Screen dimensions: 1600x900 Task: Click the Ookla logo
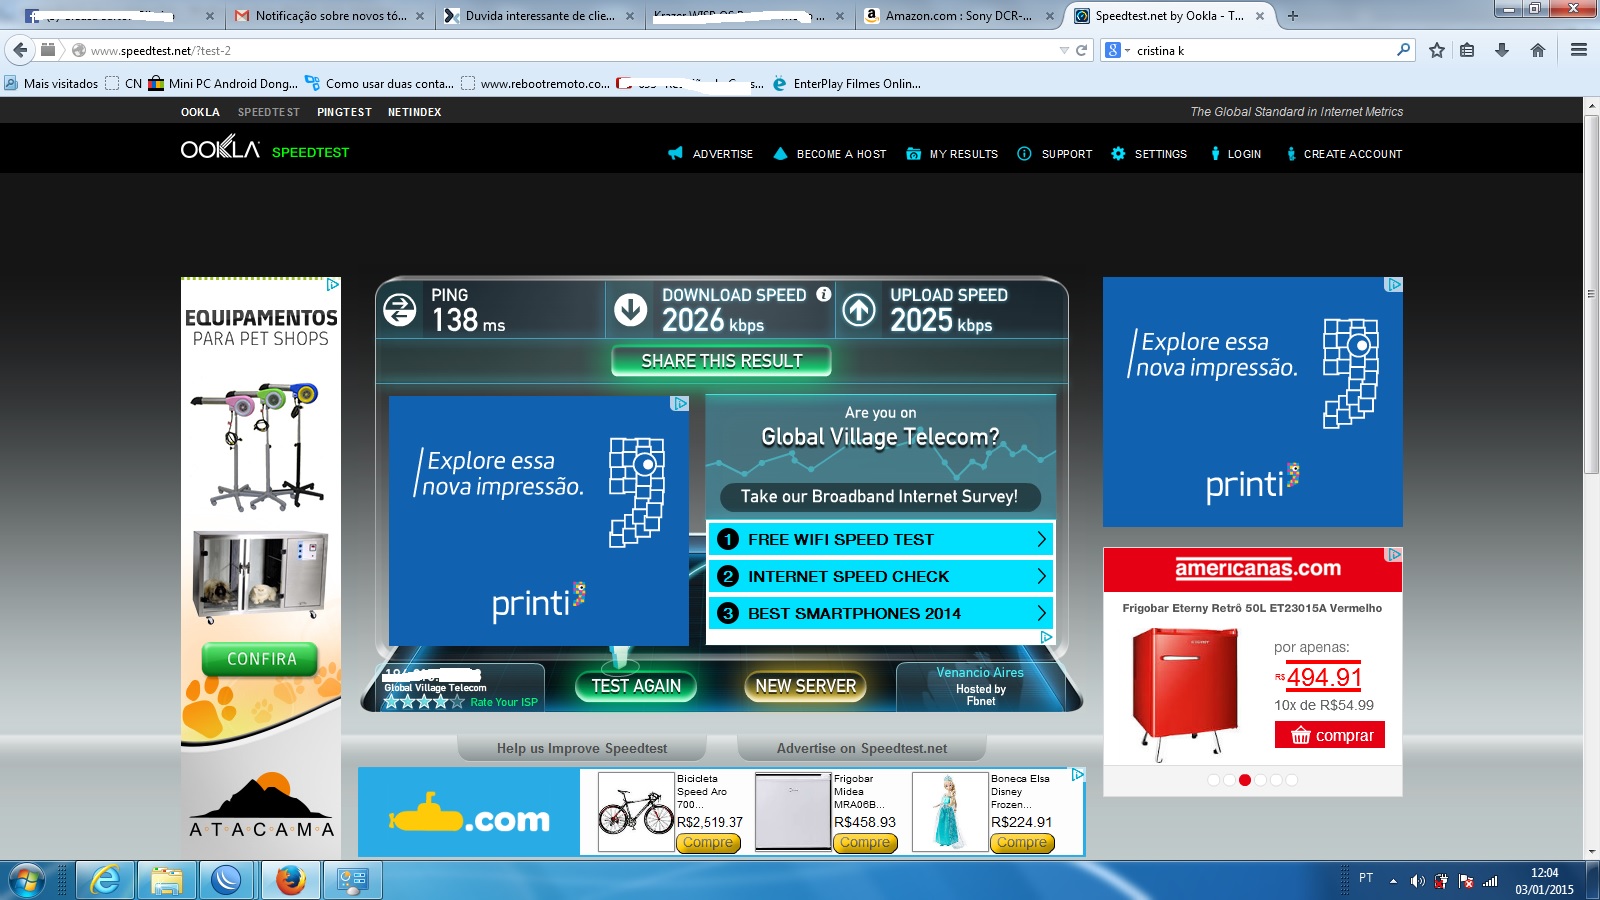tap(220, 148)
